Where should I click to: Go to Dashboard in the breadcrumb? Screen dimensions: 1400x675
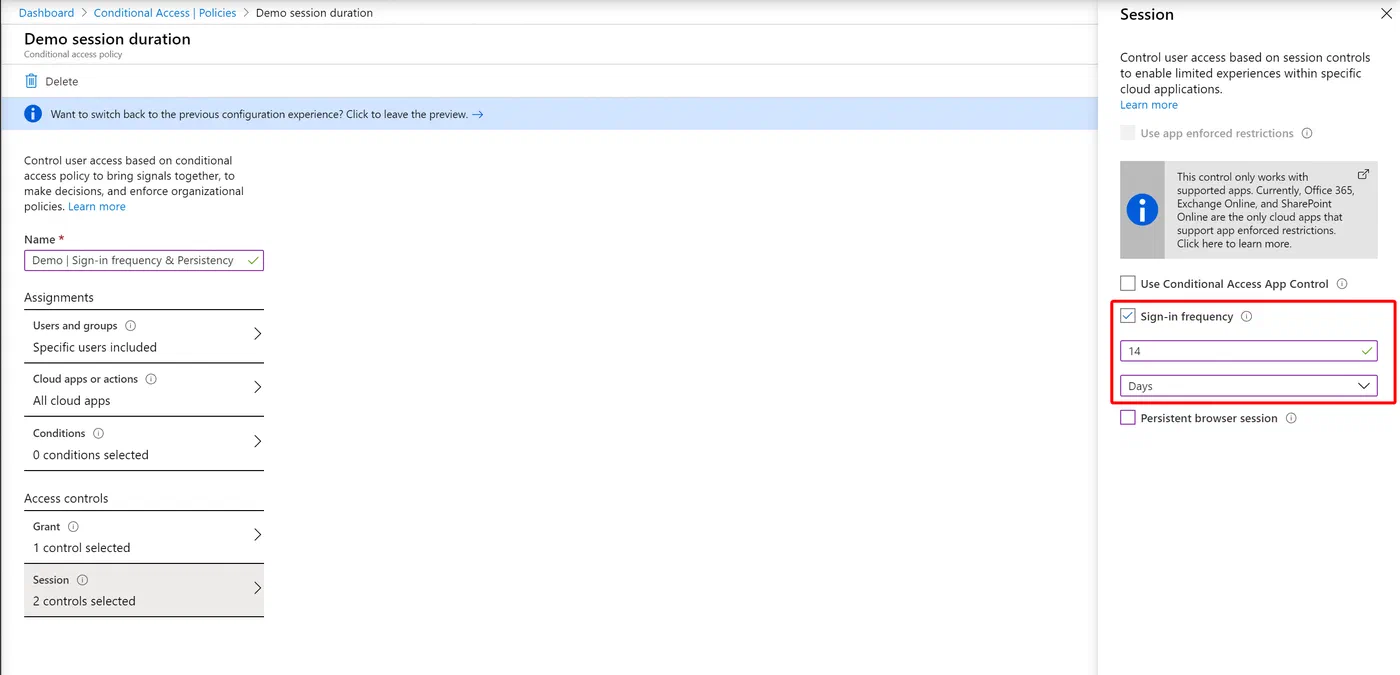coord(47,13)
